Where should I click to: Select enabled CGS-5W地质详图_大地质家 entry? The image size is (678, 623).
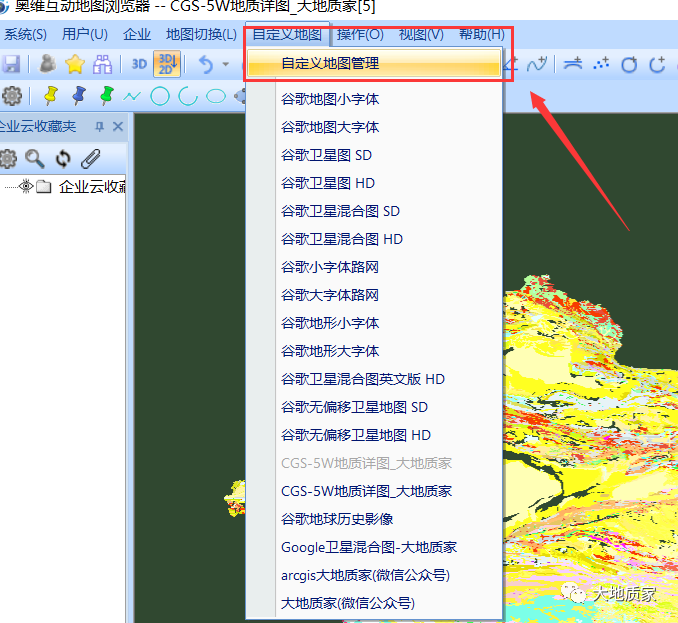pyautogui.click(x=374, y=491)
